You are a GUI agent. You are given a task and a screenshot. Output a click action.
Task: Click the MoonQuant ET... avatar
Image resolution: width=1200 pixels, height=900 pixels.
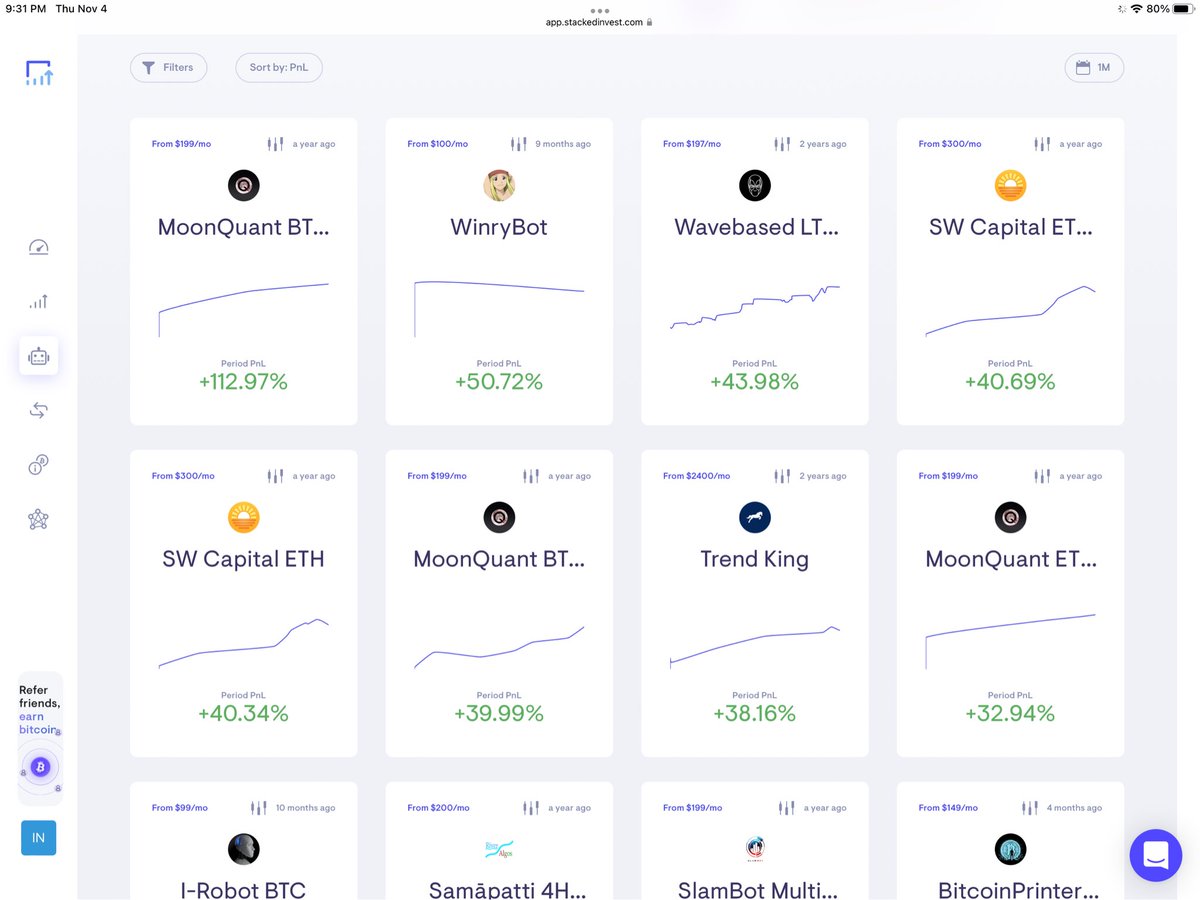[1010, 517]
